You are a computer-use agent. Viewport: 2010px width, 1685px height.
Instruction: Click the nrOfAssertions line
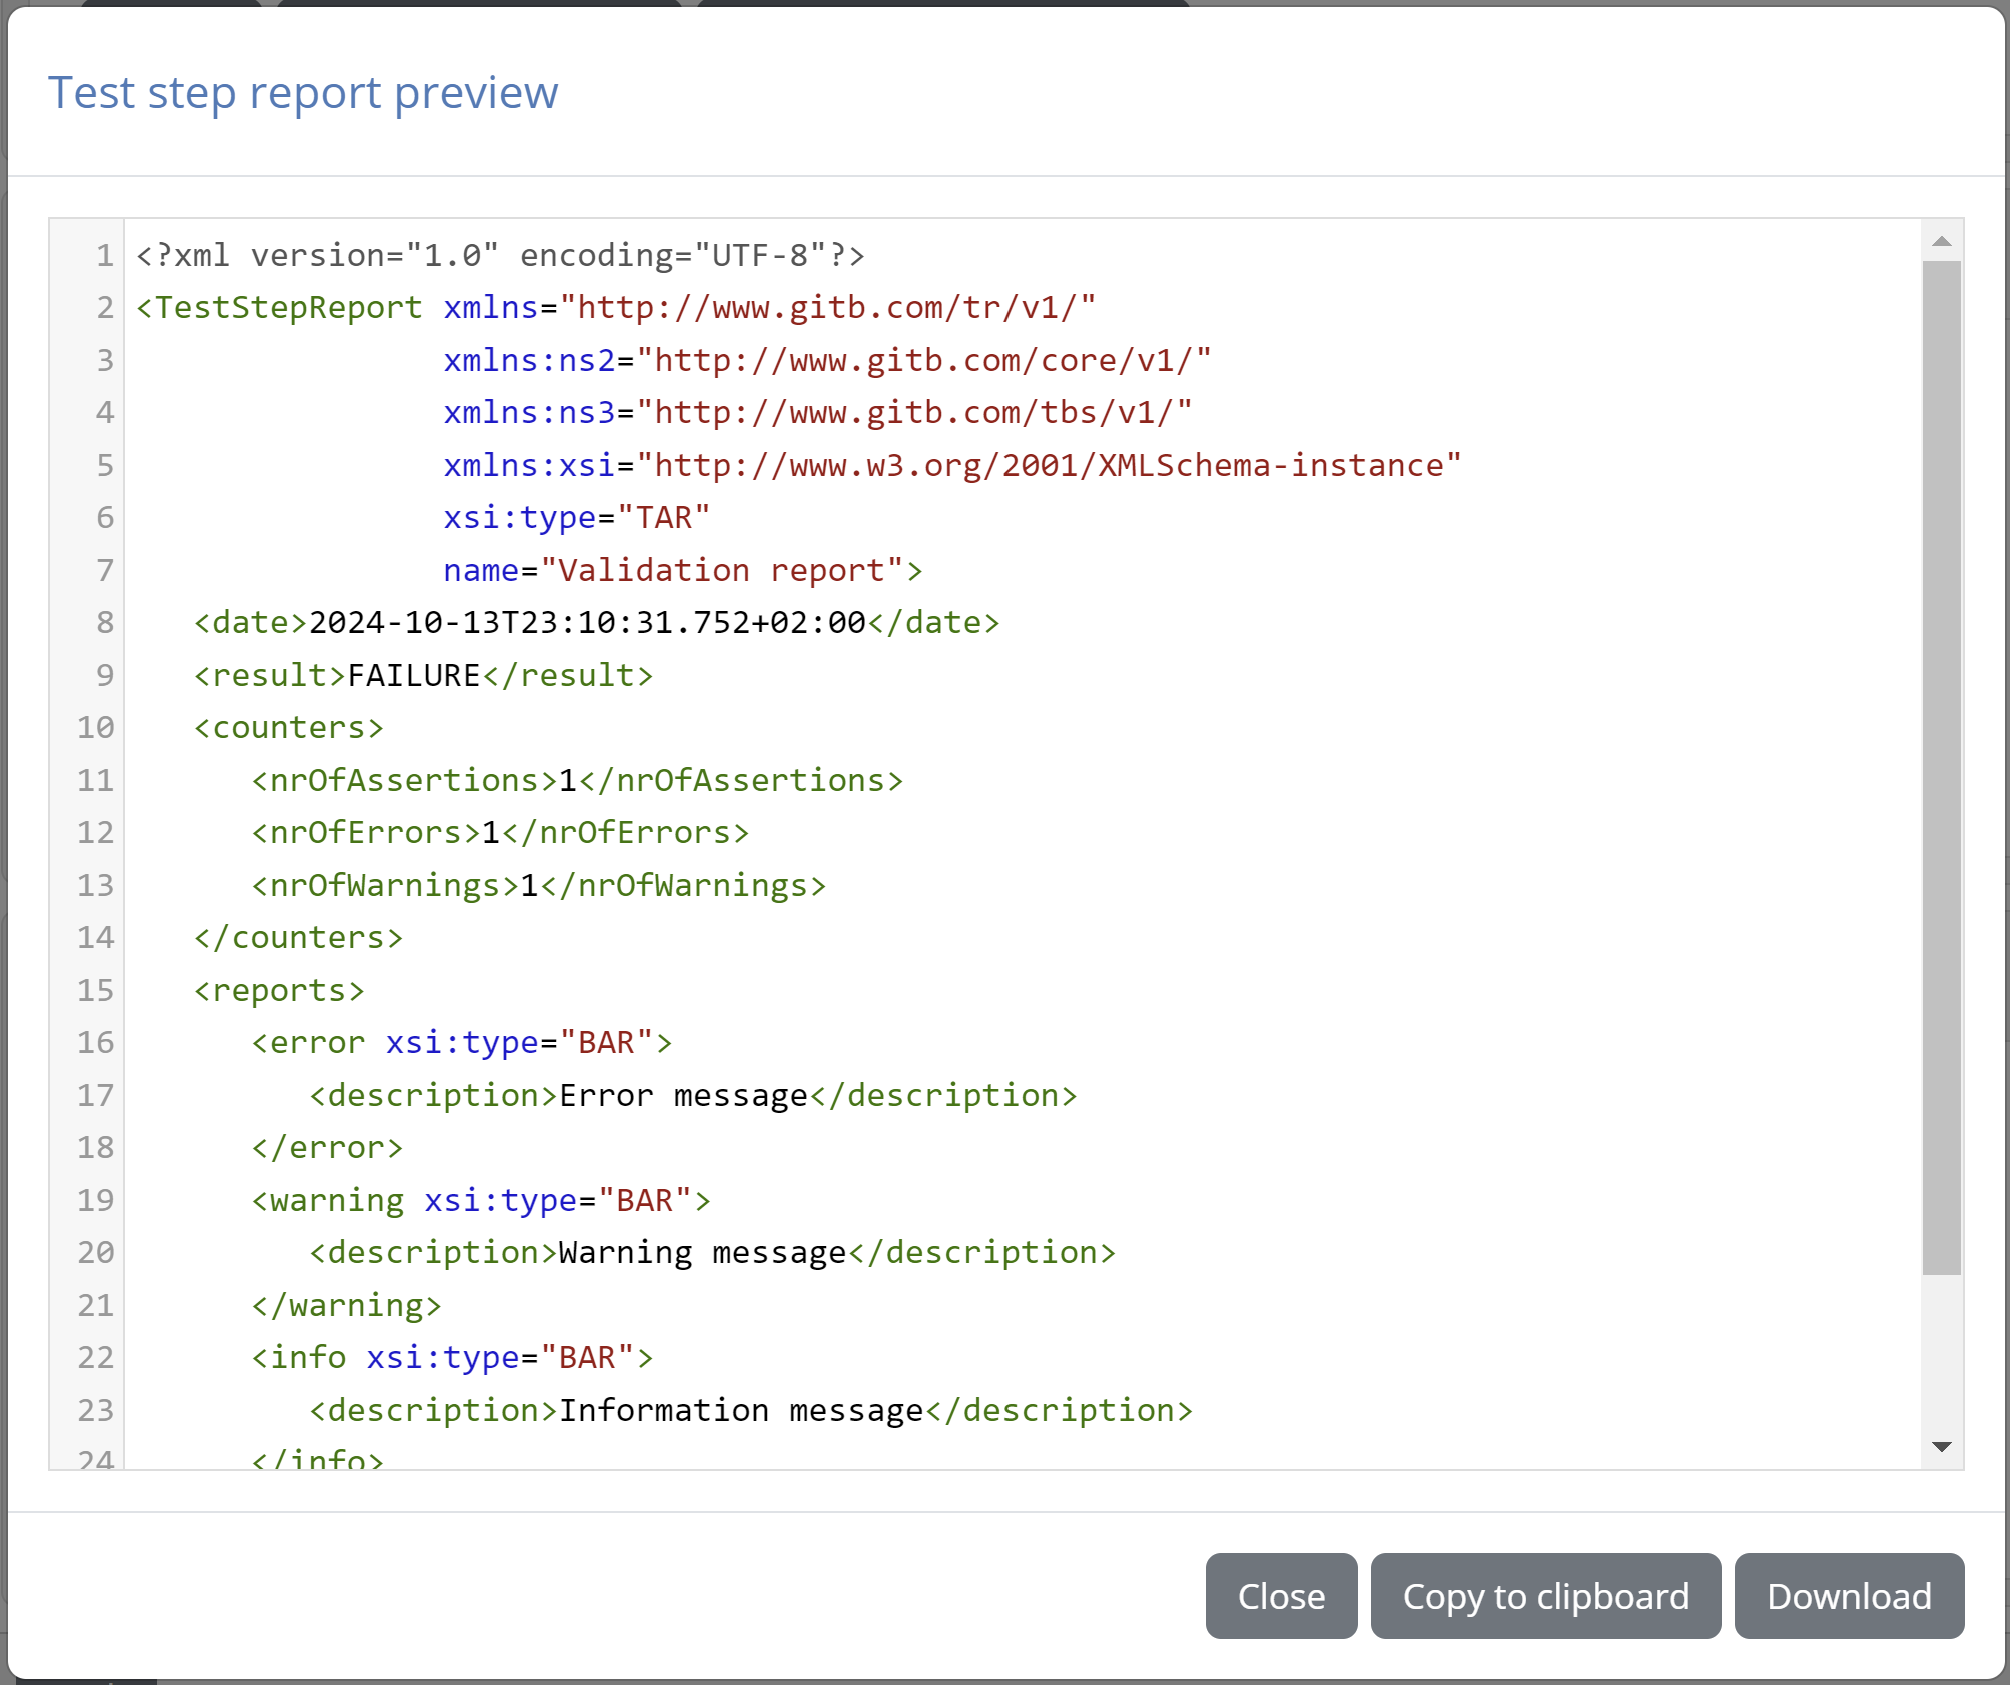(x=577, y=780)
